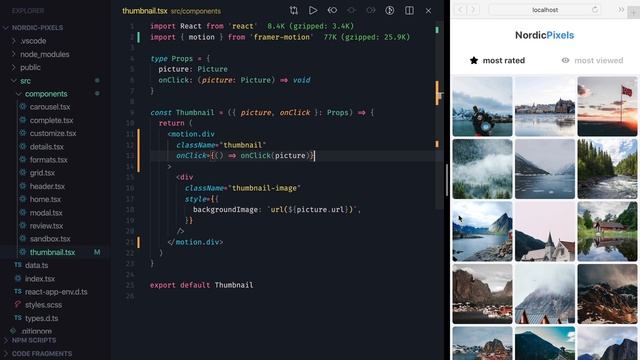Click the localhost address bar
This screenshot has width=640, height=360.
[x=545, y=10]
